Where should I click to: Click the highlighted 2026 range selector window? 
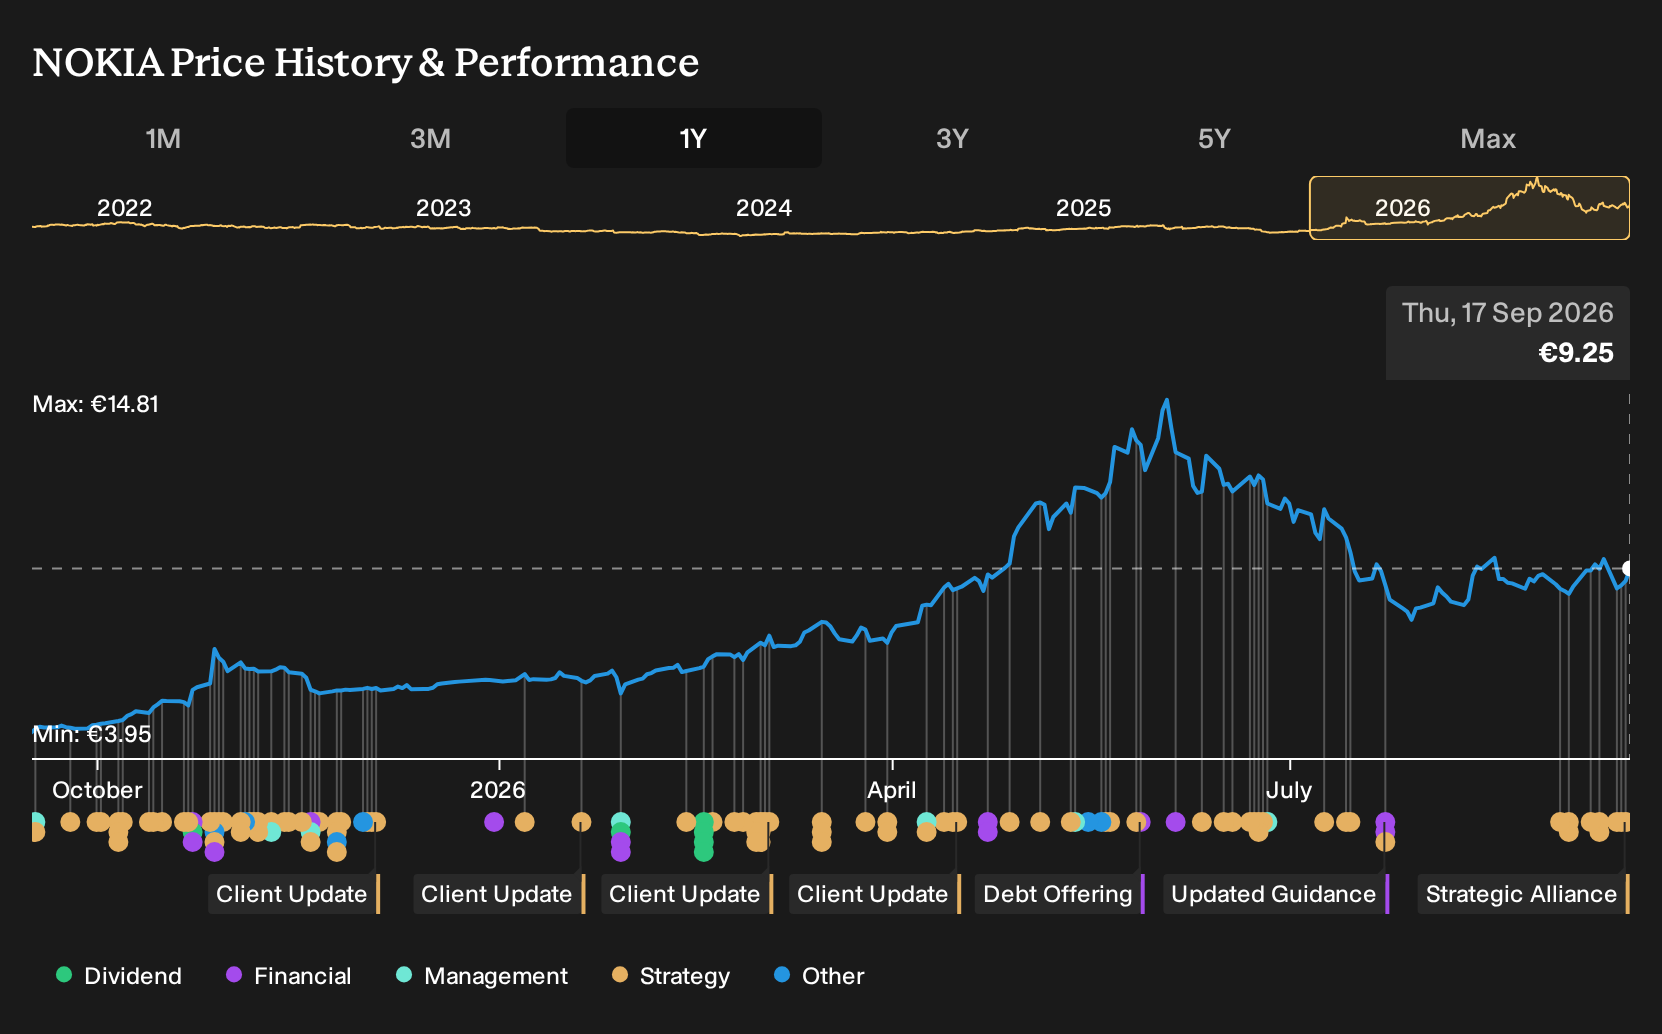[1469, 208]
